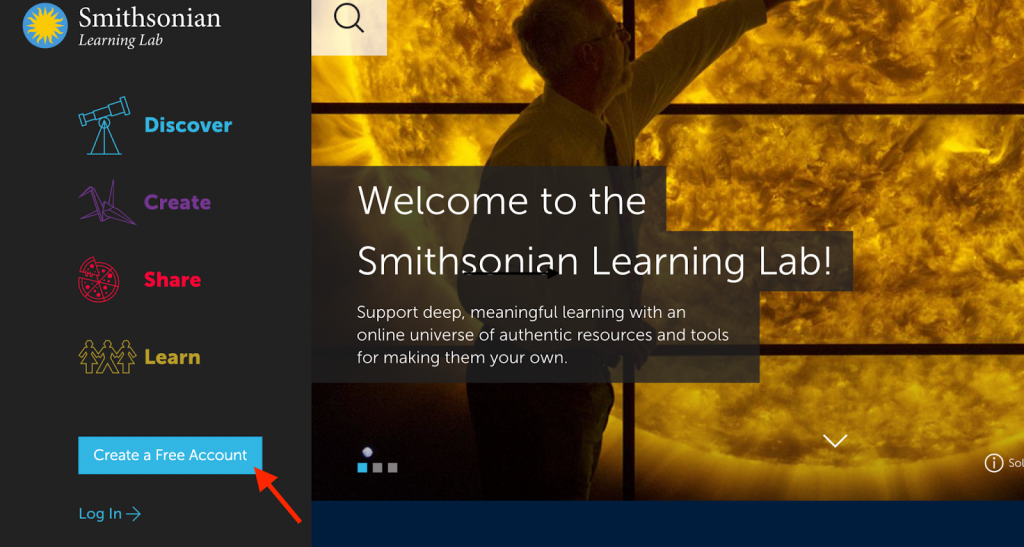Click Create a Free Account button

click(170, 455)
